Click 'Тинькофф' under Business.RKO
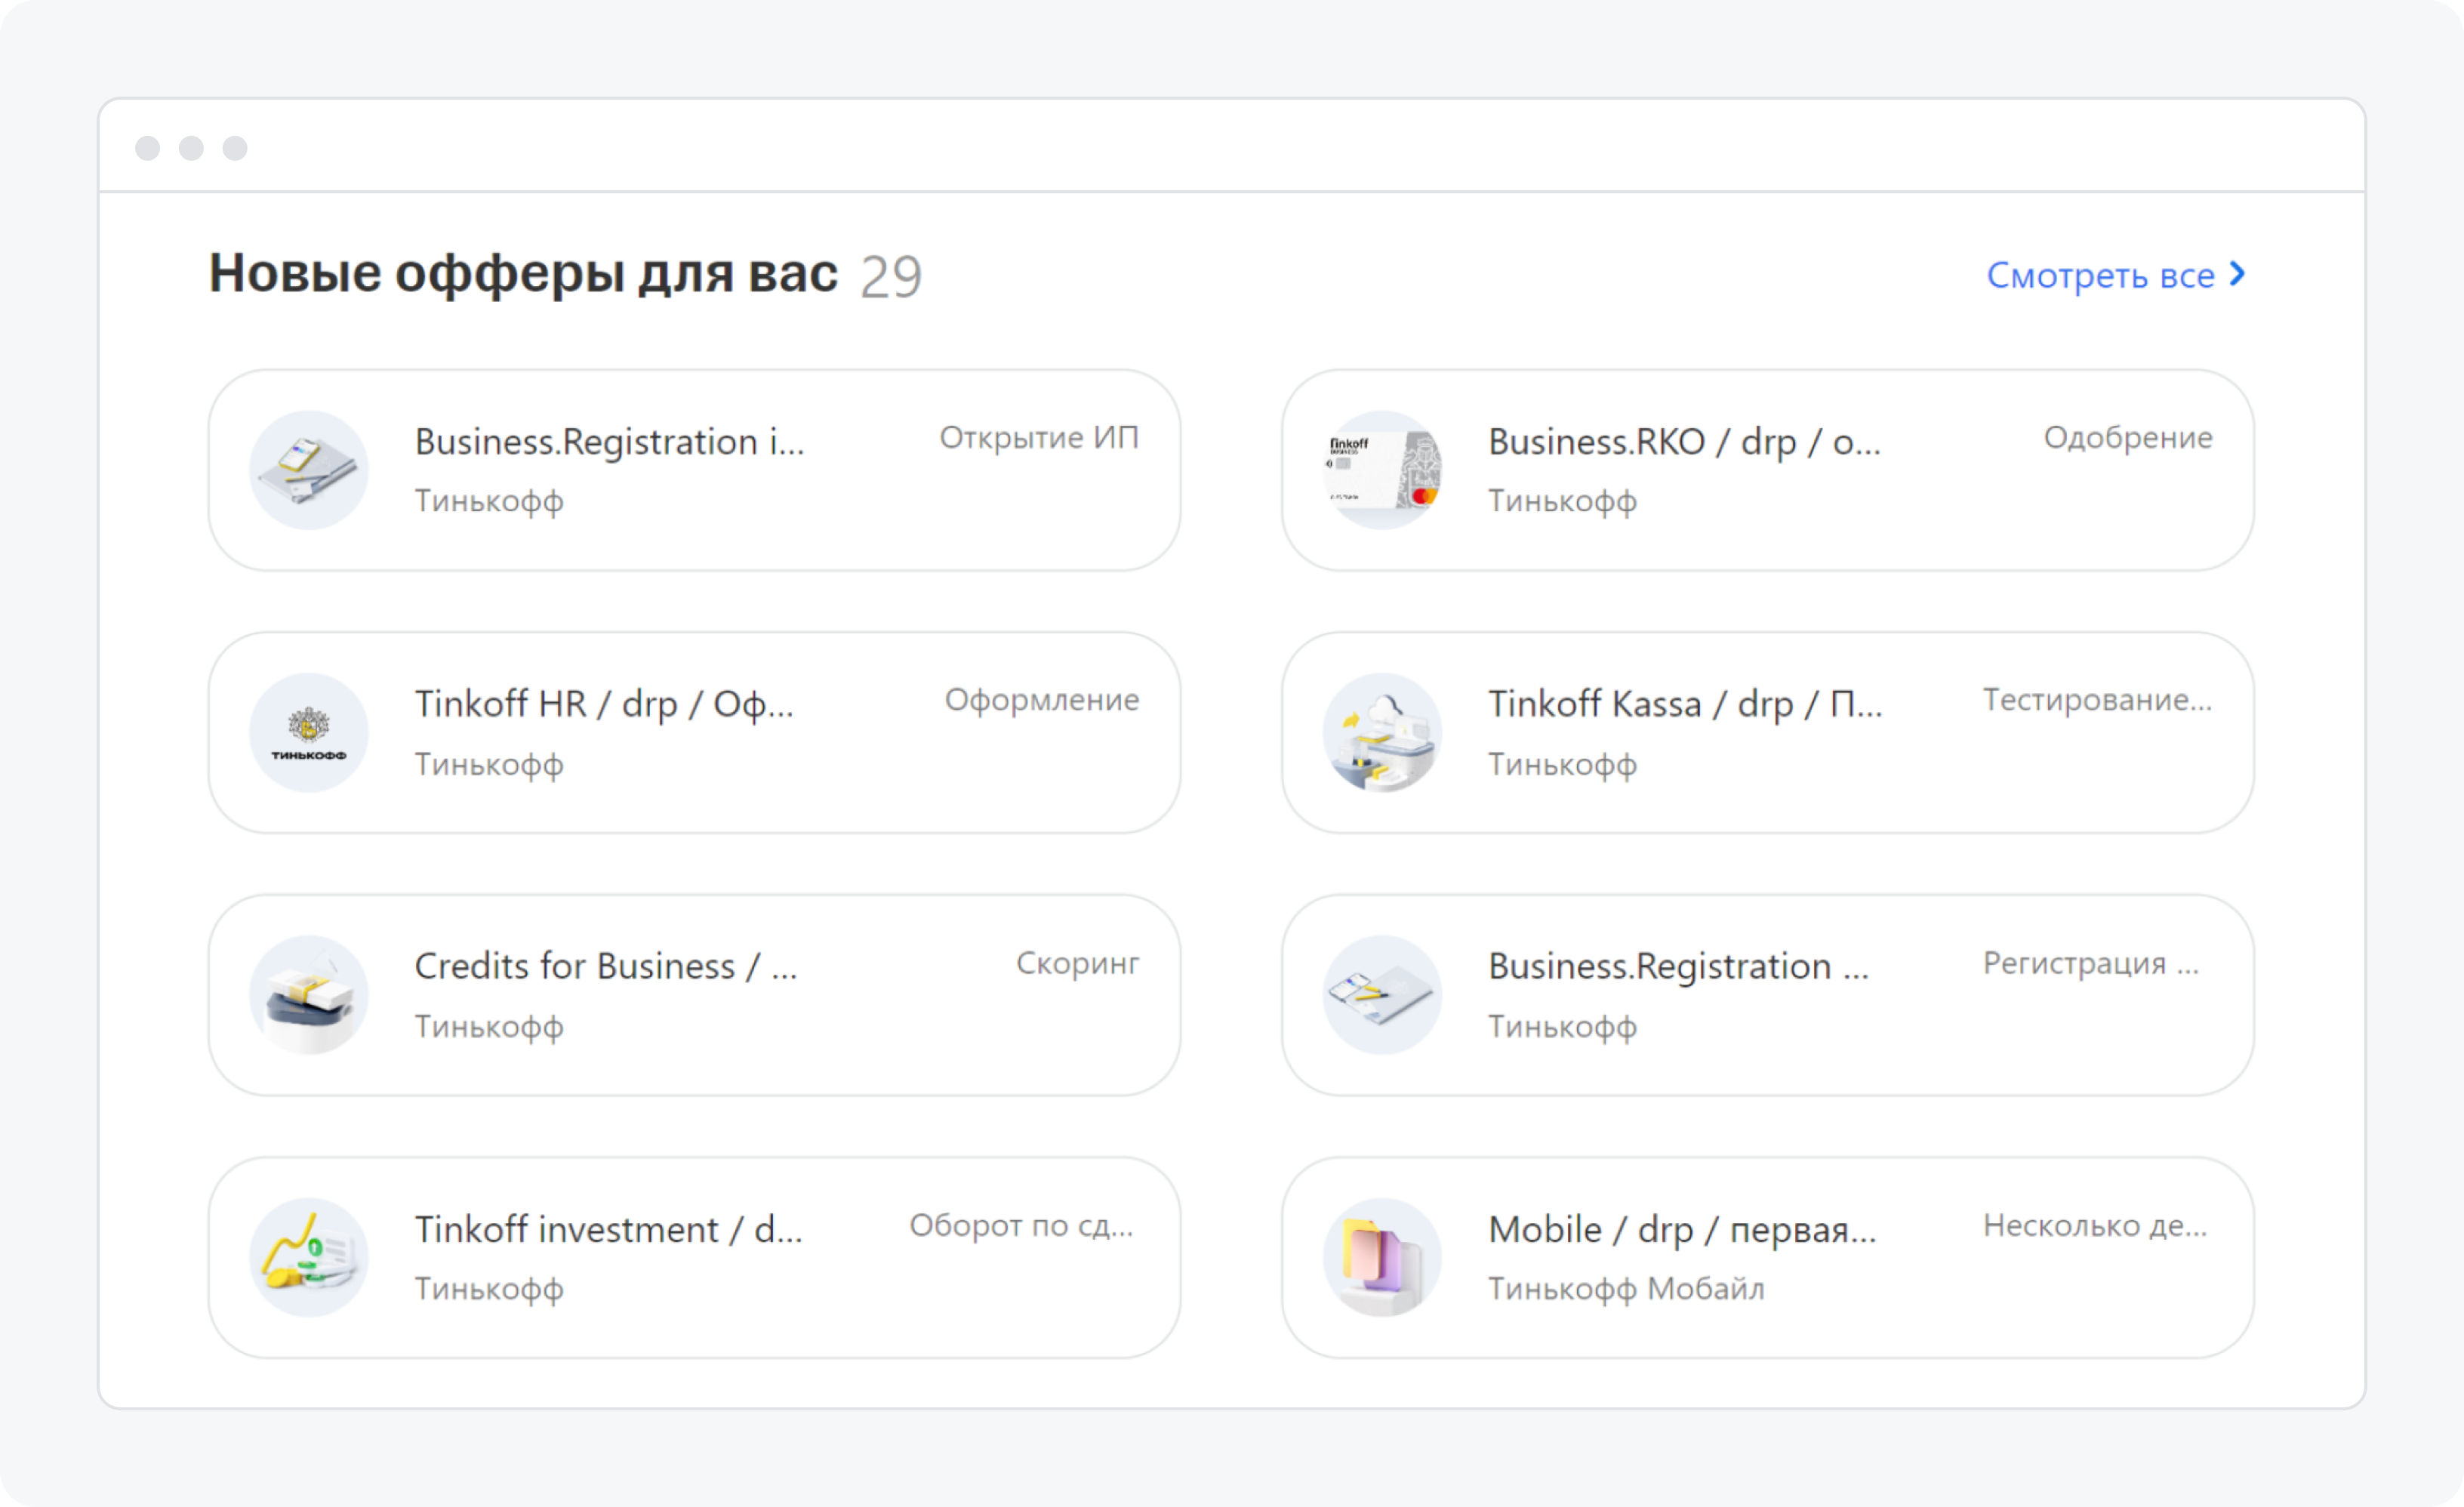The image size is (2464, 1507). point(1562,501)
